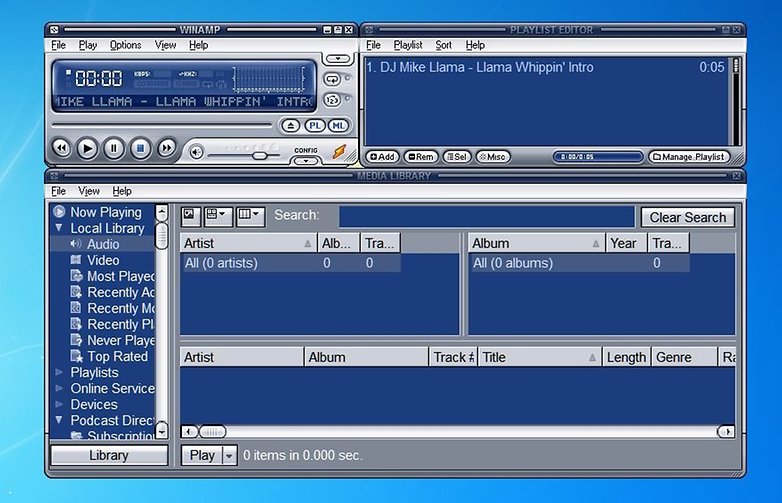
Task: Toggle repeat mode button
Action: [332, 79]
